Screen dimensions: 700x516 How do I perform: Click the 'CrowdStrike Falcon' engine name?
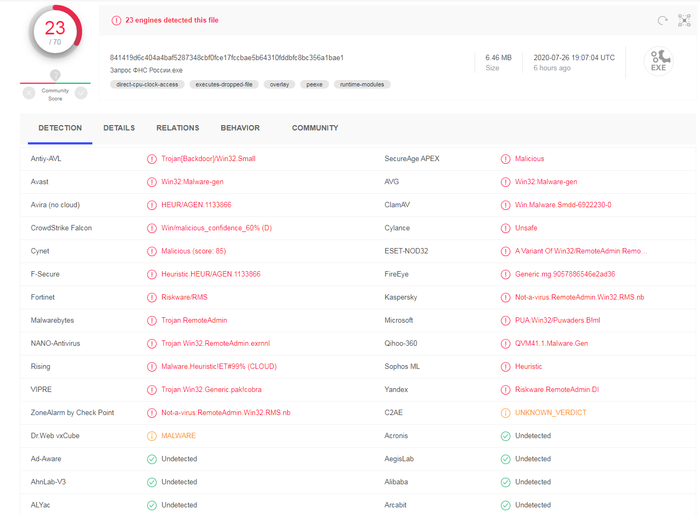tap(61, 228)
